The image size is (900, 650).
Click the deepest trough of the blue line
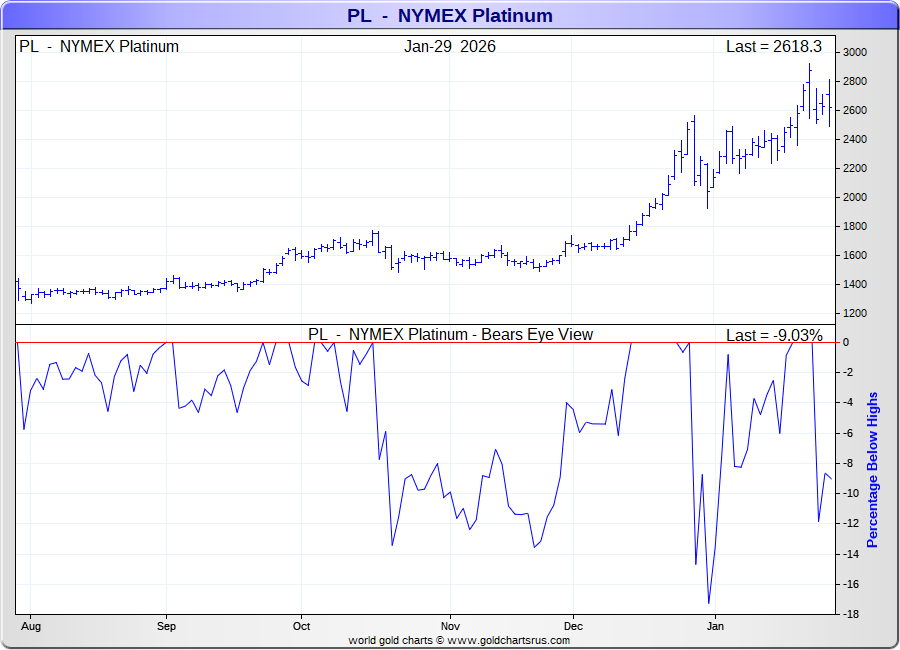709,603
